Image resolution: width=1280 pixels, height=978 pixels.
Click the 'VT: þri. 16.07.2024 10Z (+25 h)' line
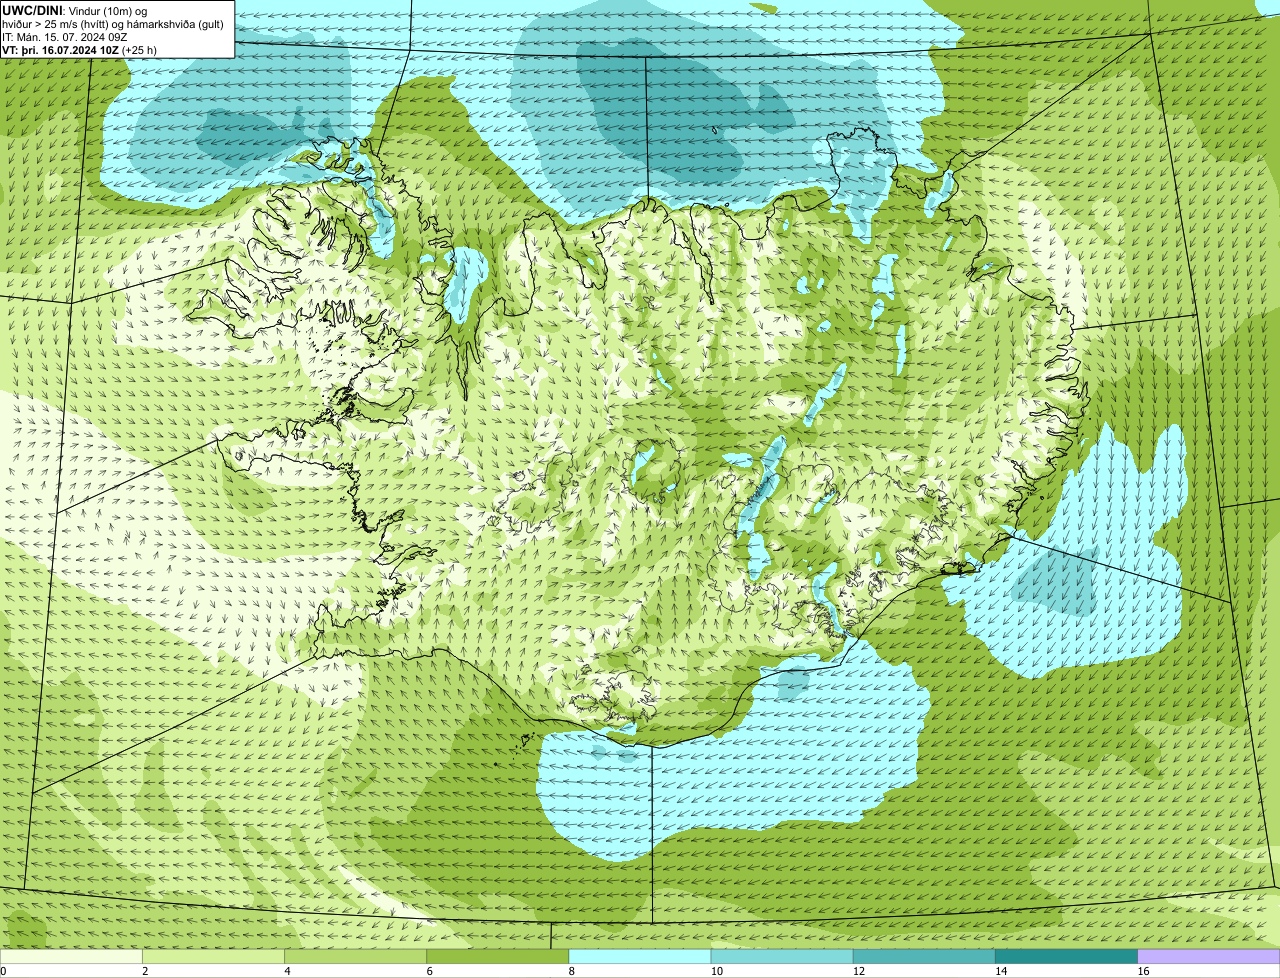(80, 49)
